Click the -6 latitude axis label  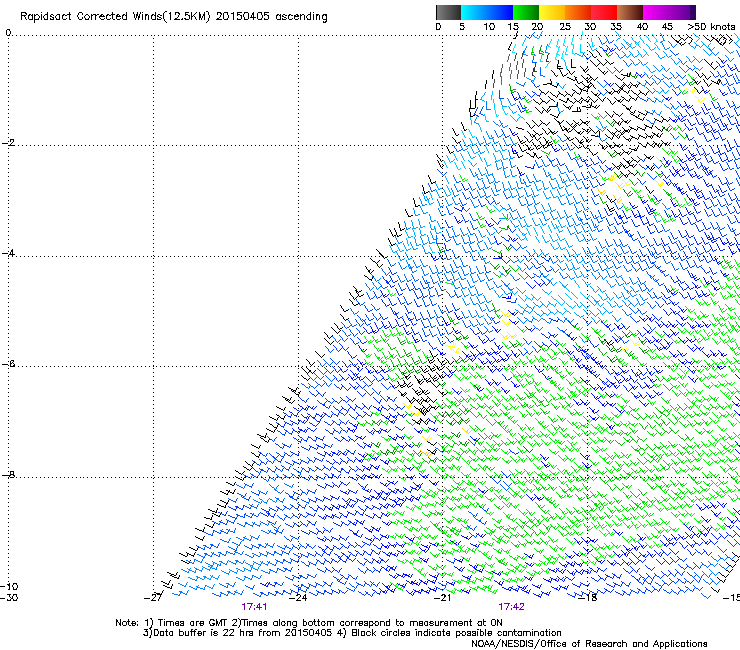tap(8, 364)
